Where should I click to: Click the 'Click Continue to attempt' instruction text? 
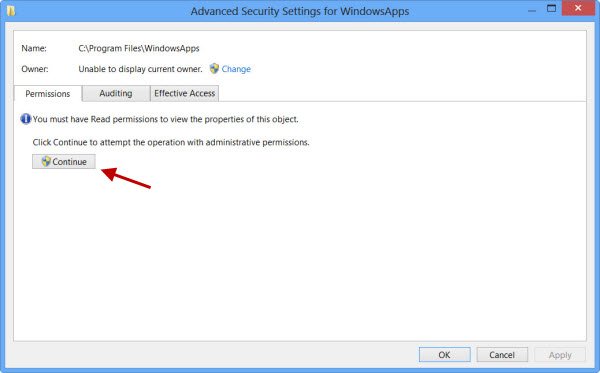click(171, 142)
